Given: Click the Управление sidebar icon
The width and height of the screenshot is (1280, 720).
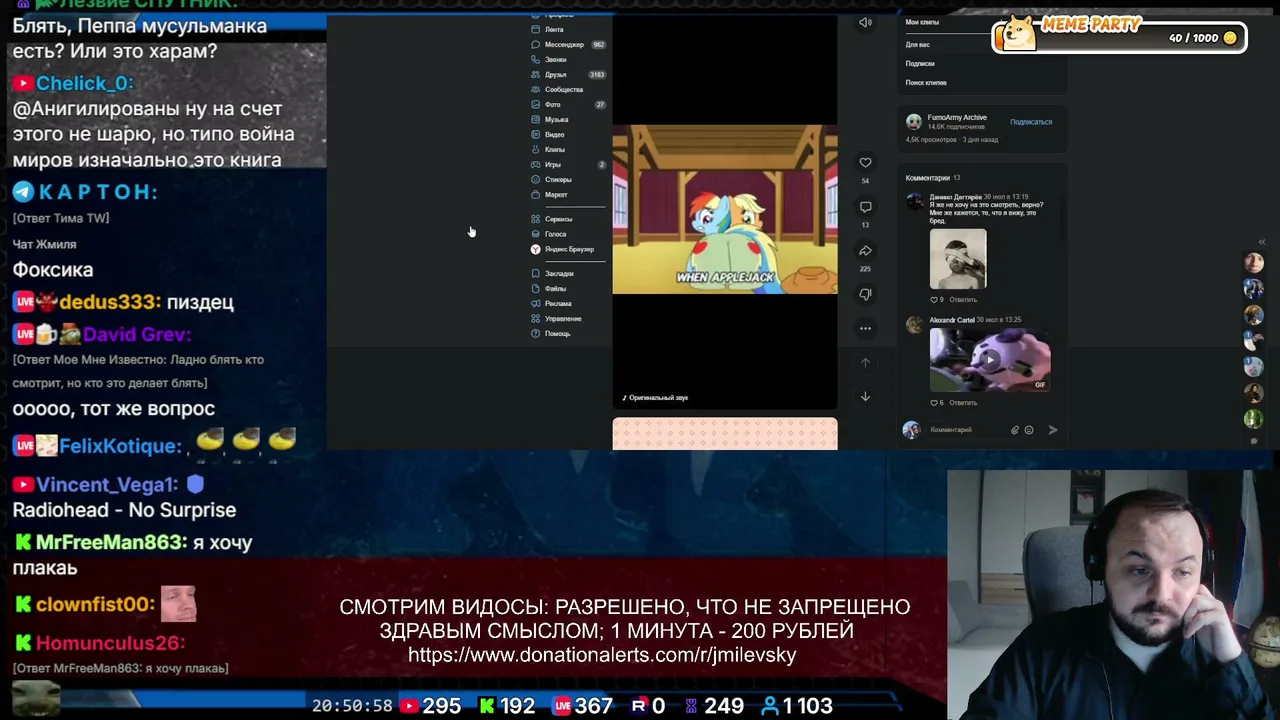Looking at the screenshot, I should [x=536, y=319].
